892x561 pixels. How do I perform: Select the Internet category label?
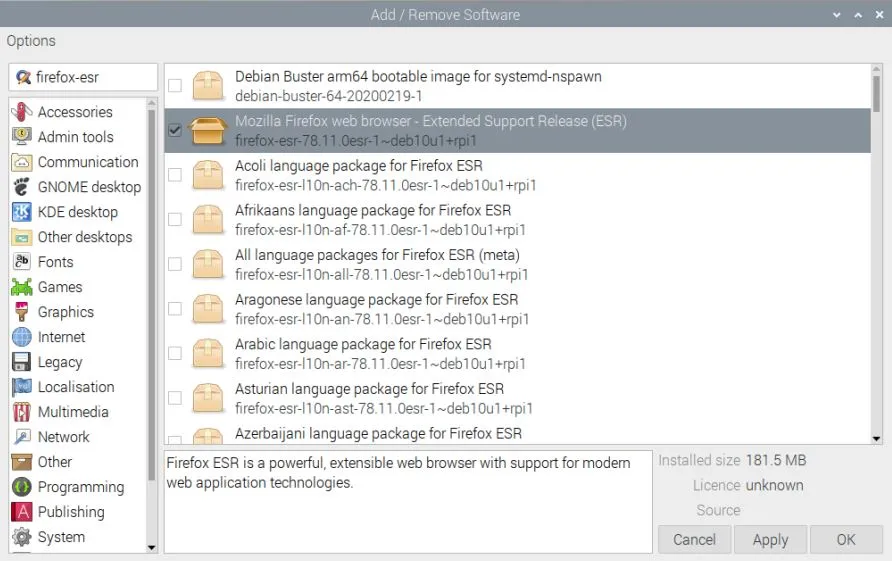click(x=61, y=337)
